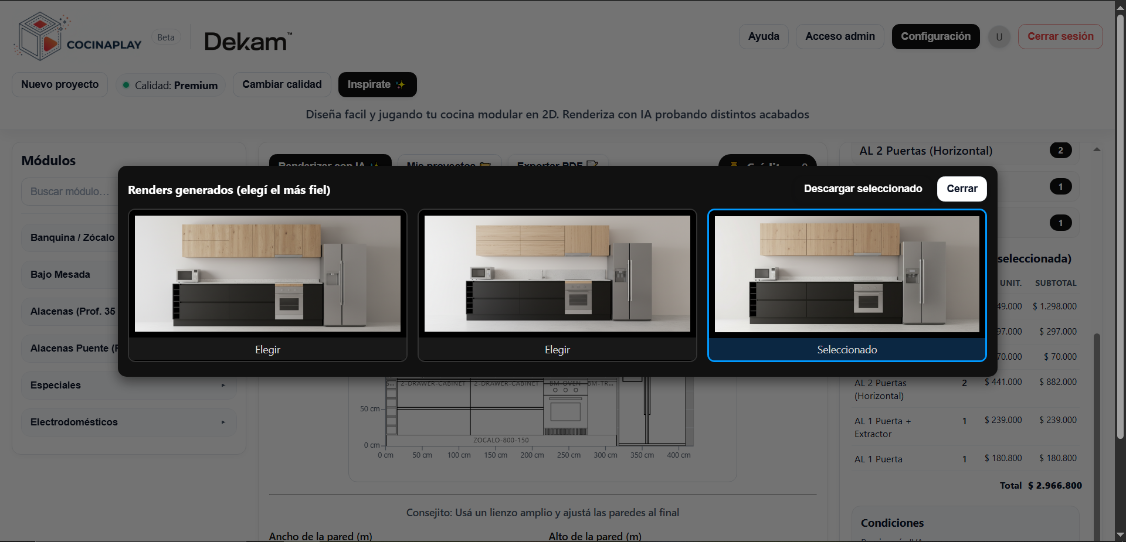Click the Seleccionado label on third render
Viewport: 1126px width, 542px height.
[x=846, y=350]
